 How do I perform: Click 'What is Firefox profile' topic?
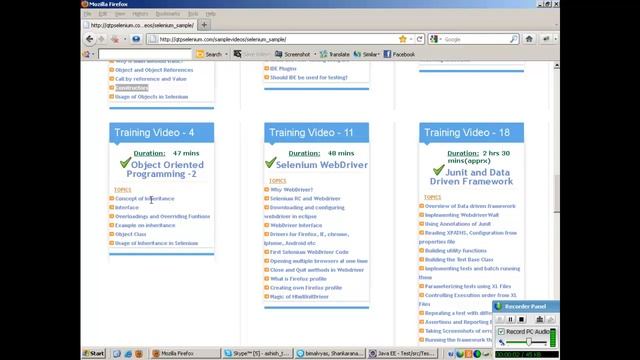298,279
